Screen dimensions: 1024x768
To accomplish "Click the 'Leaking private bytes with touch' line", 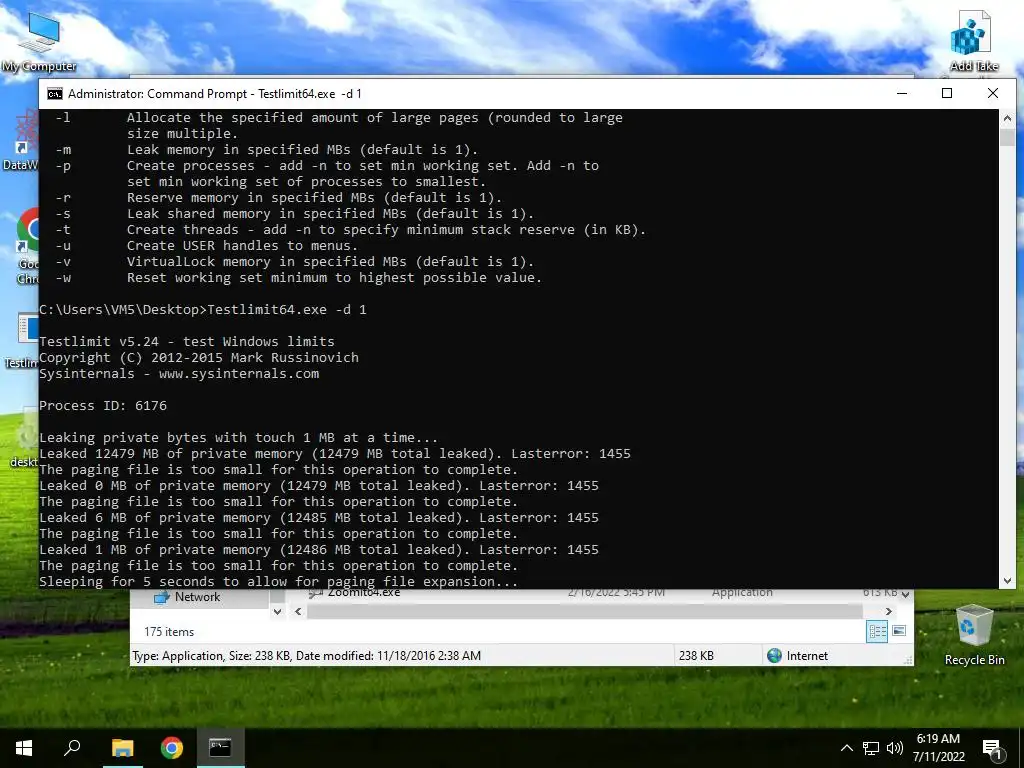I will coord(238,438).
